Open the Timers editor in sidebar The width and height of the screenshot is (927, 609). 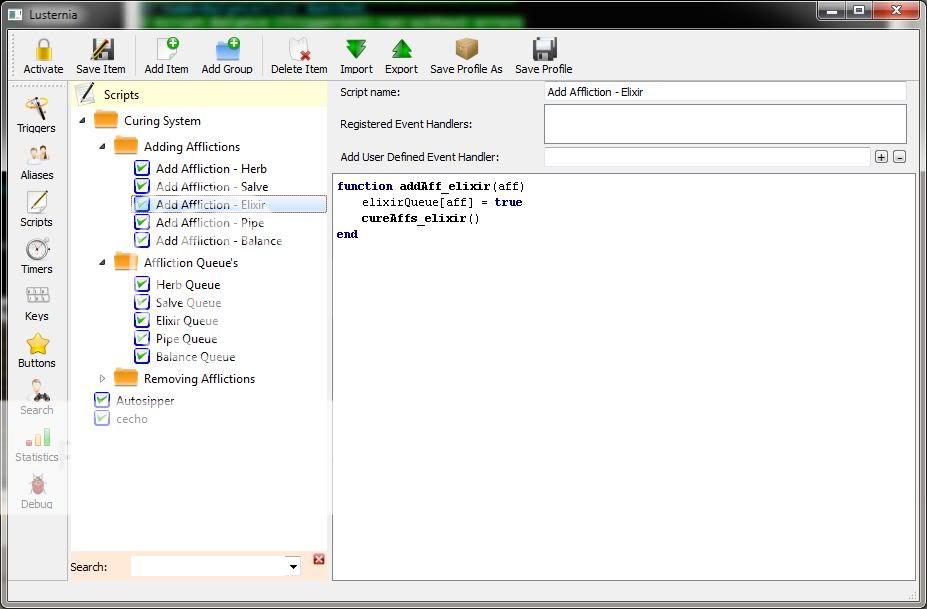click(x=37, y=257)
